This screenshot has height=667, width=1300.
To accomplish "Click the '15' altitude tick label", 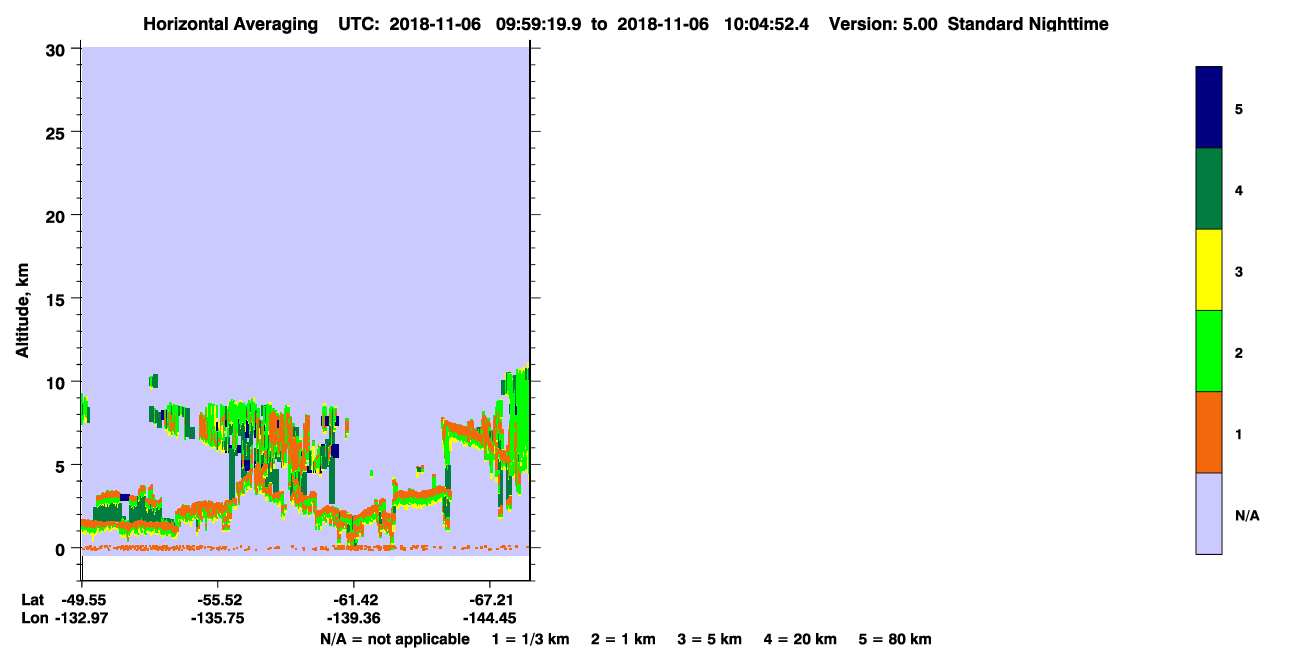I will [58, 299].
